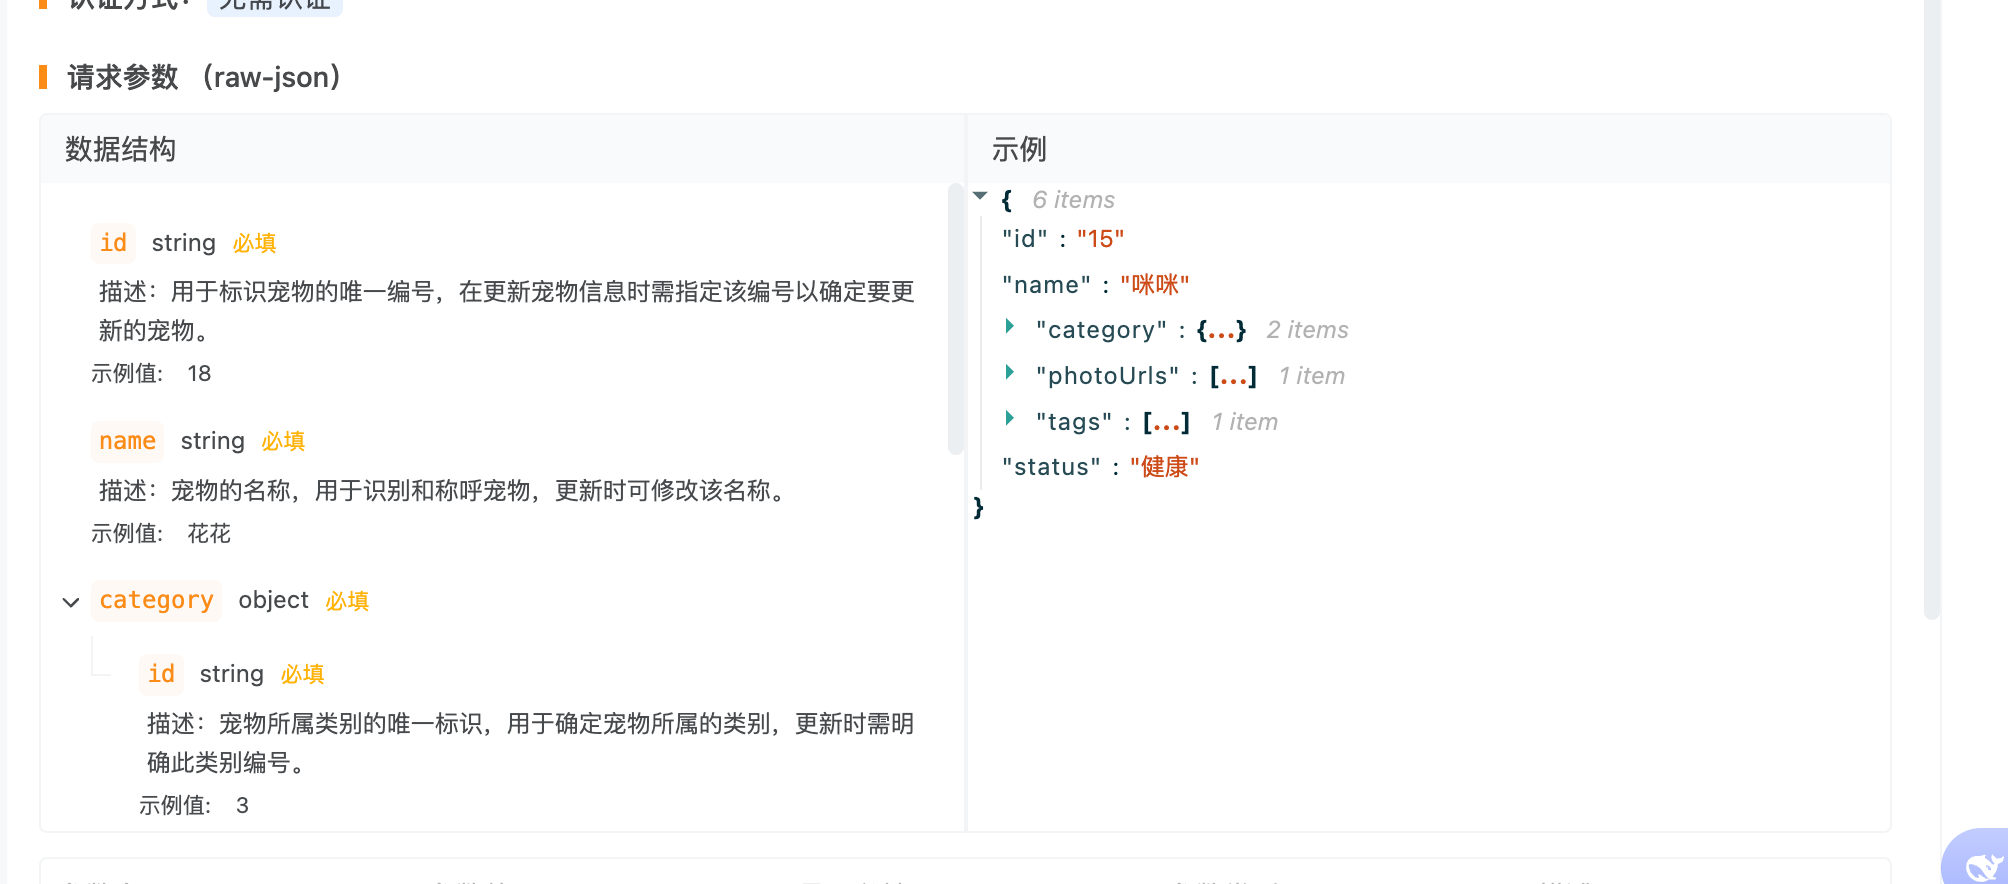The width and height of the screenshot is (2008, 884).
Task: Click the 数据结构 panel header
Action: (x=120, y=149)
